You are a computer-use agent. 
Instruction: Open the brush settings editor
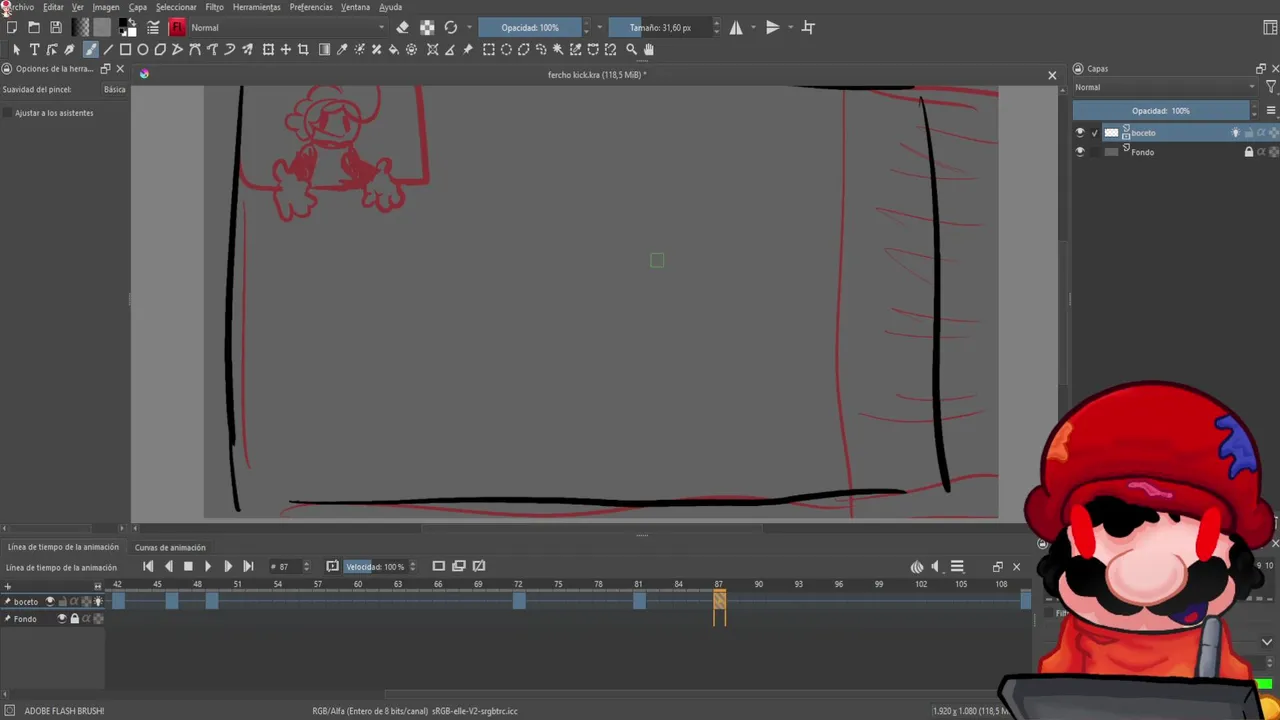153,27
